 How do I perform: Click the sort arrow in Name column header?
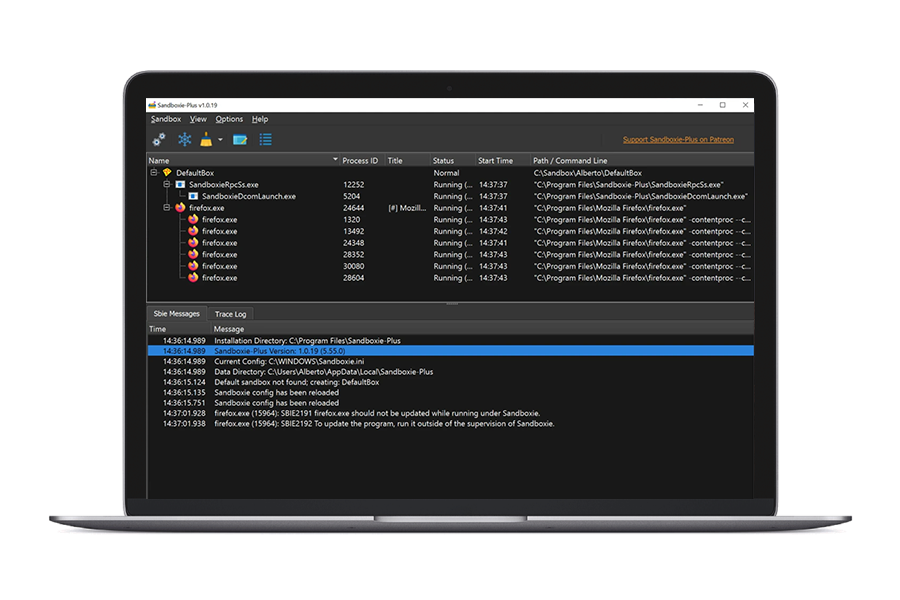[335, 159]
